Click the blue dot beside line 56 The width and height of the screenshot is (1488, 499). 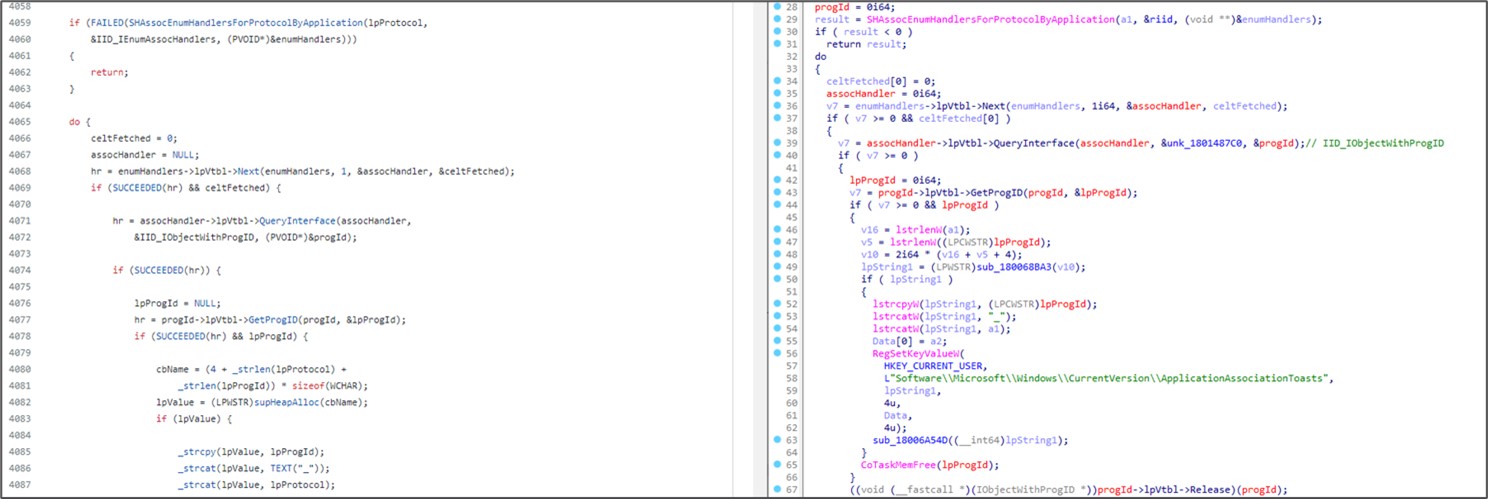(778, 352)
